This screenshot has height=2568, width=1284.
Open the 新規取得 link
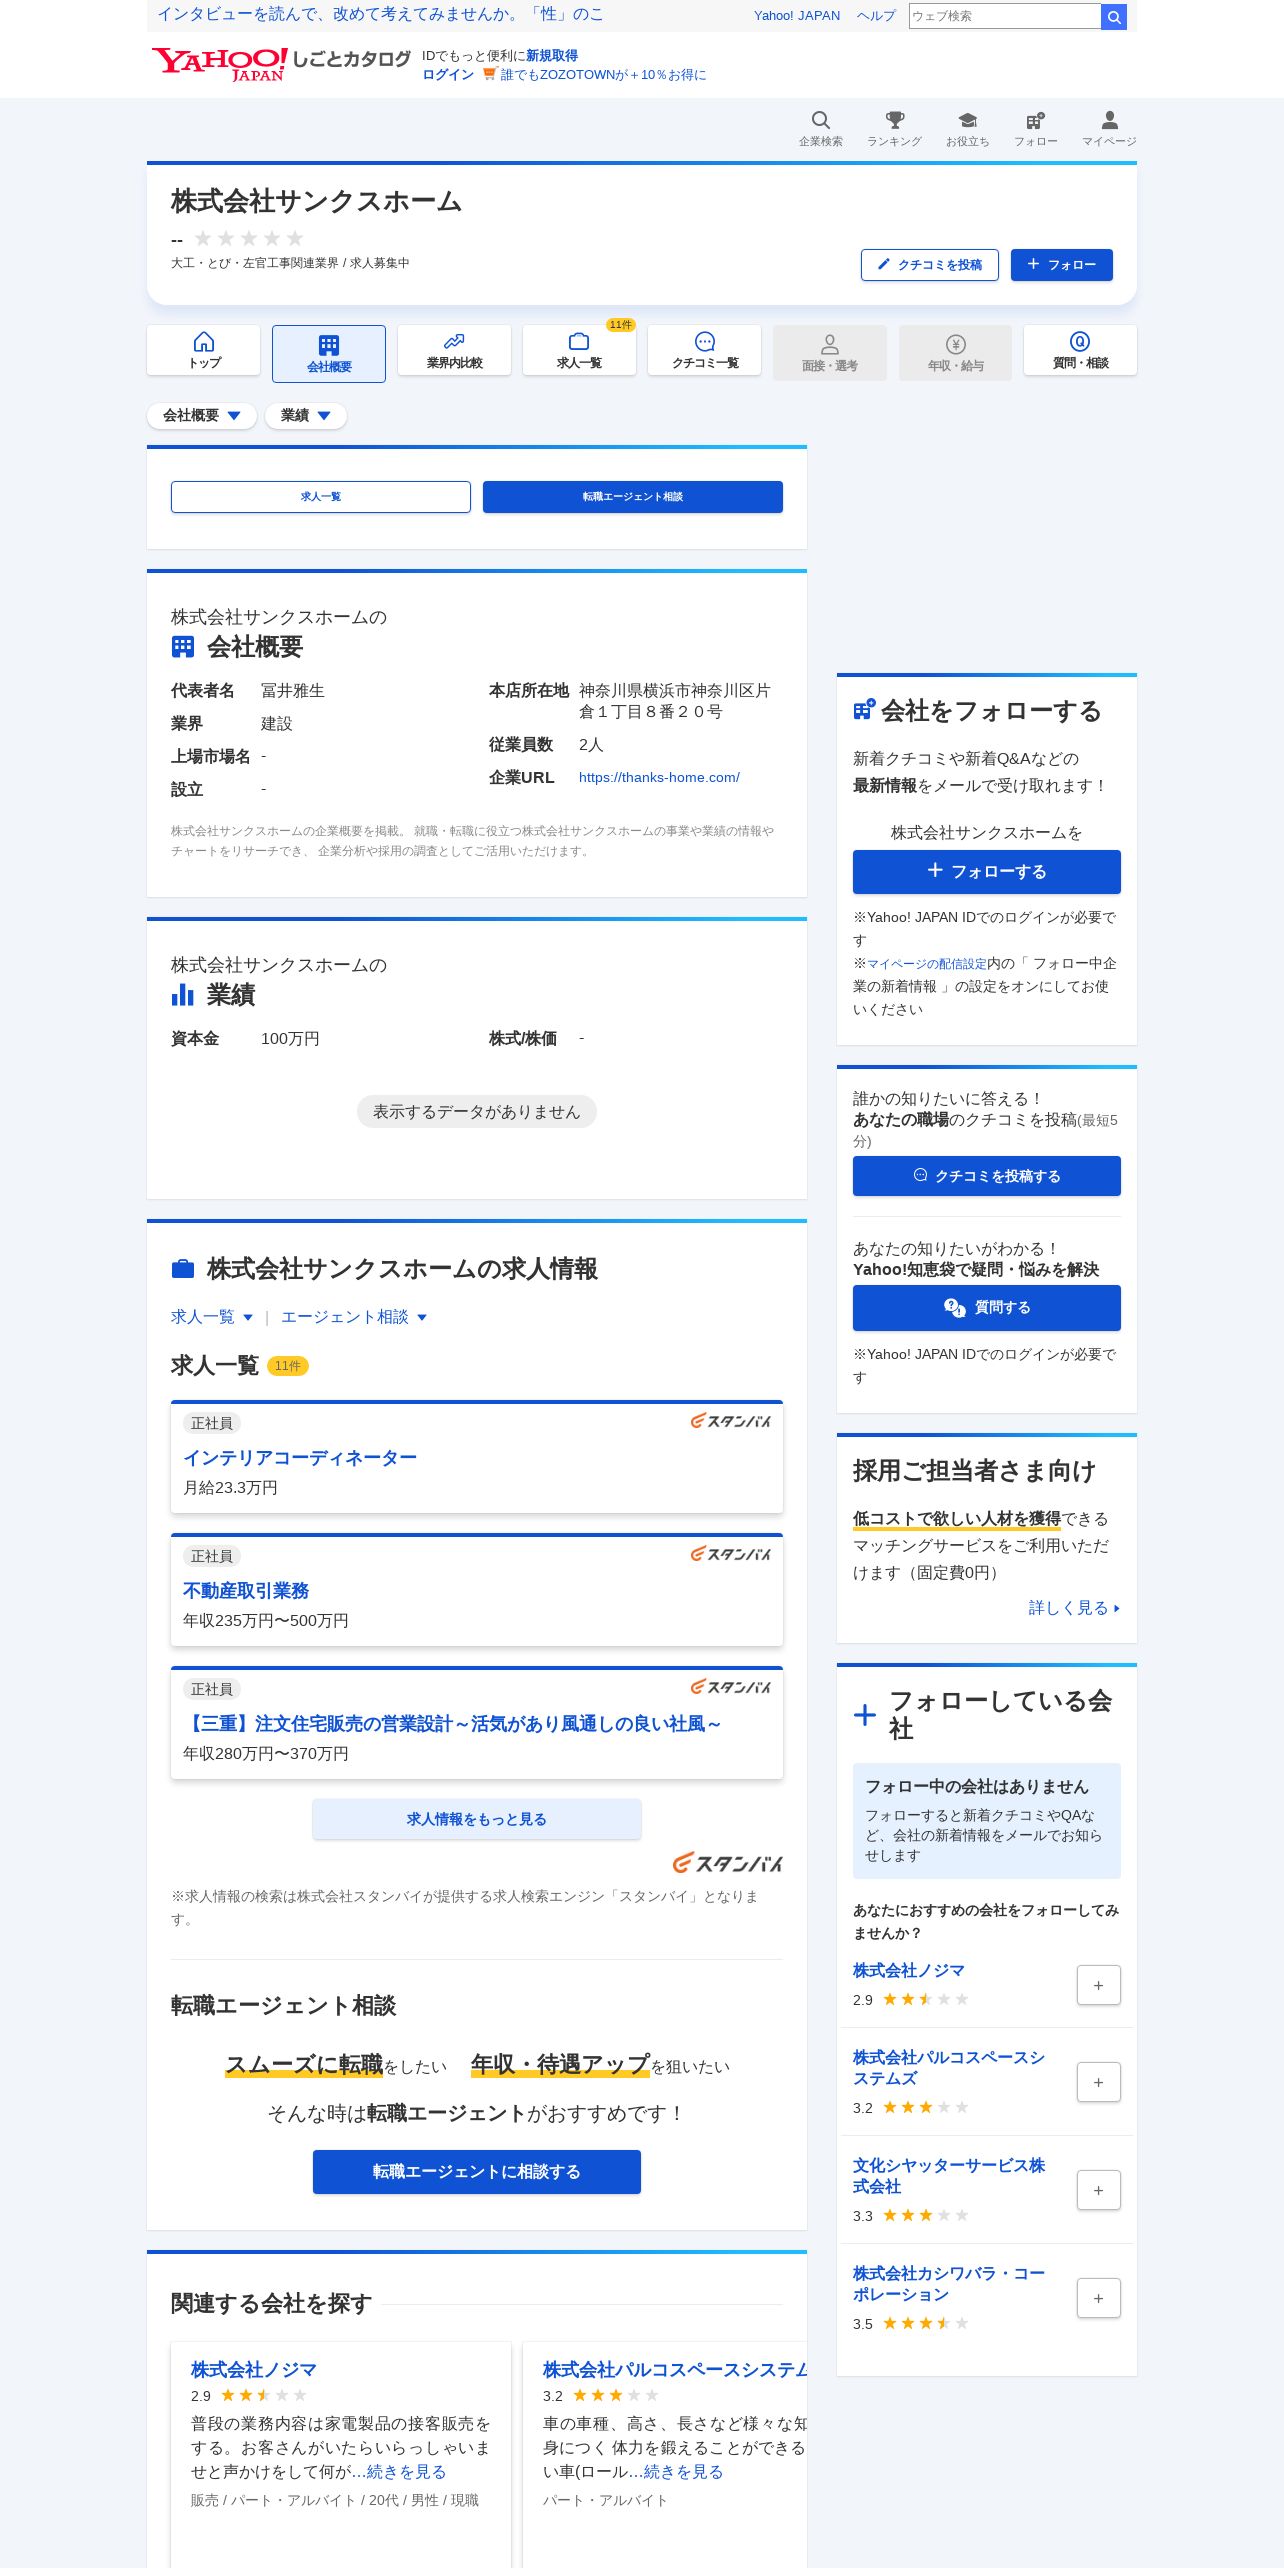pos(552,56)
